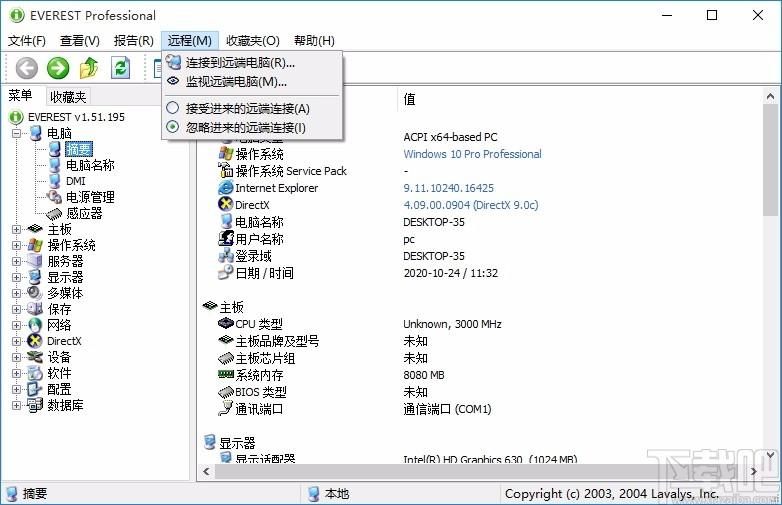This screenshot has width=782, height=505.
Task: Click the 操作系统 Windows flag tree icon
Action: point(35,245)
